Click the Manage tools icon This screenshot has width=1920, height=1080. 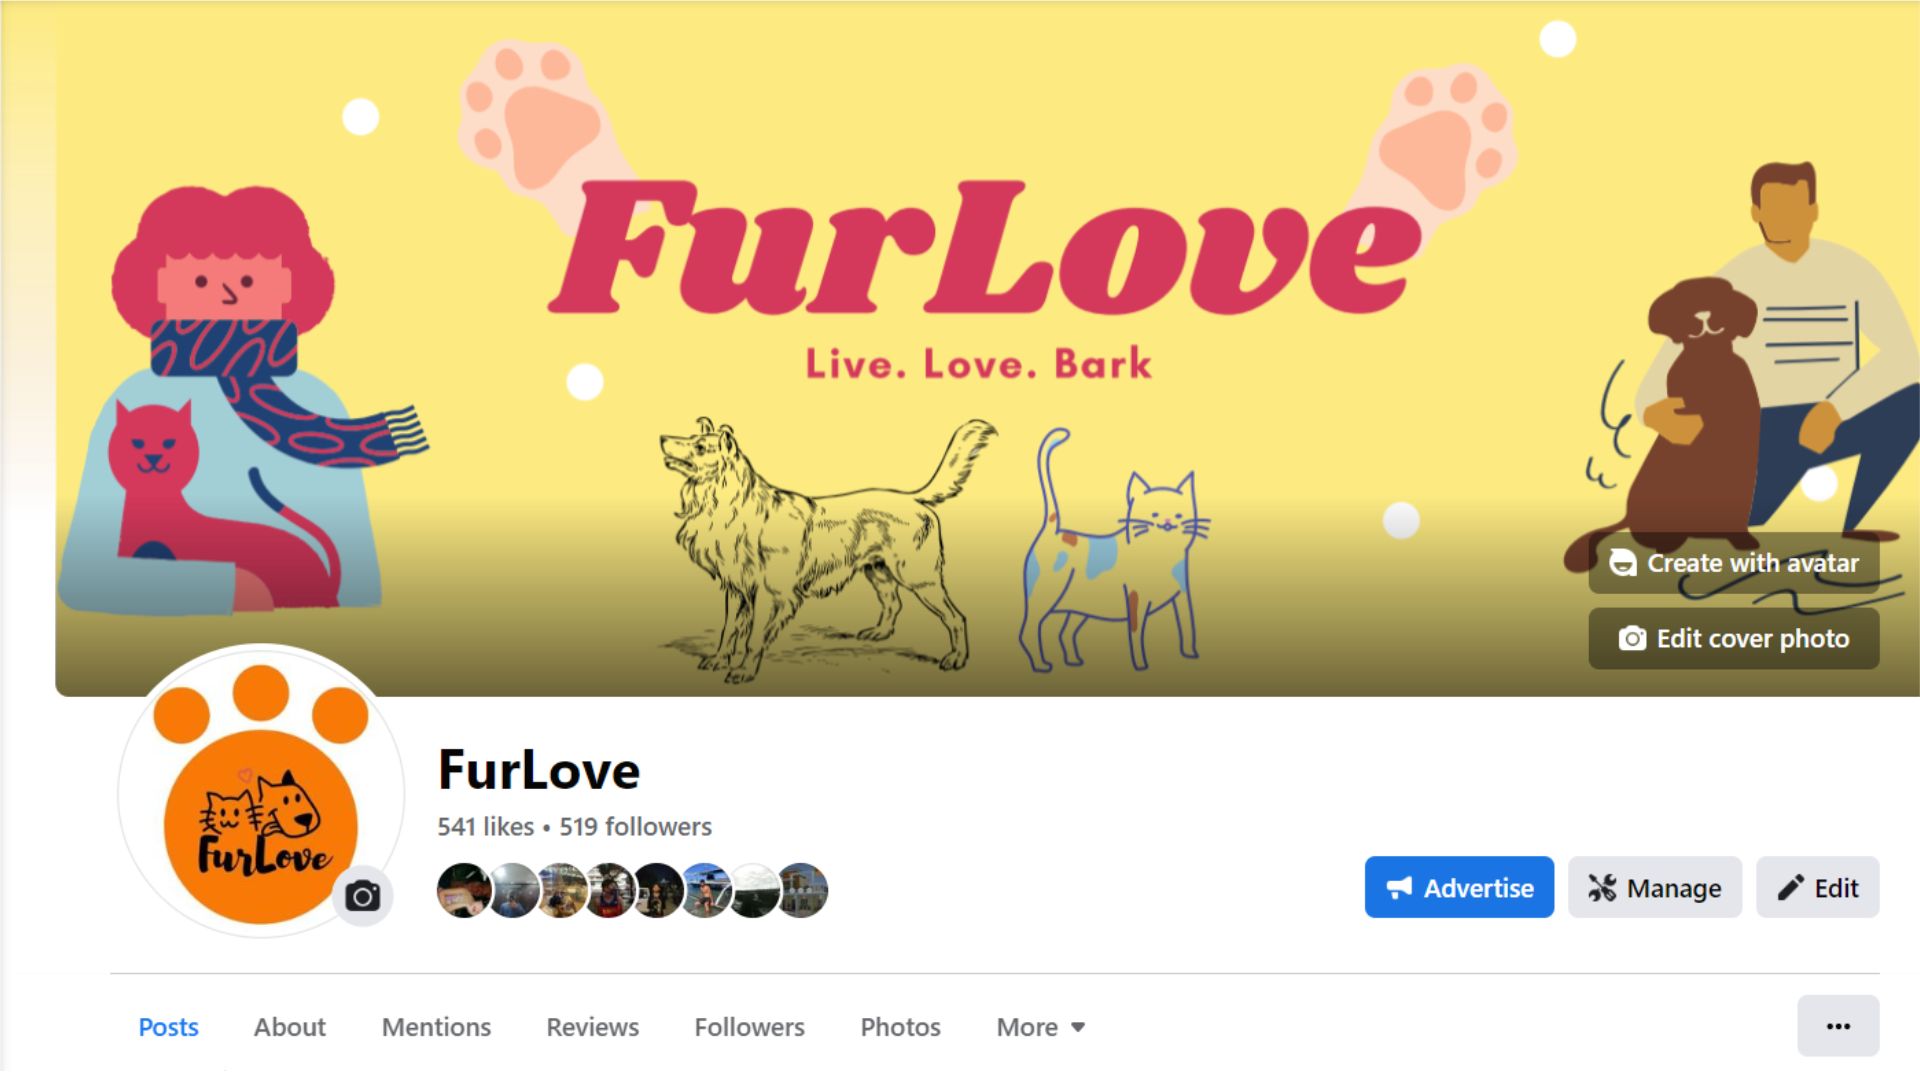pos(1602,888)
